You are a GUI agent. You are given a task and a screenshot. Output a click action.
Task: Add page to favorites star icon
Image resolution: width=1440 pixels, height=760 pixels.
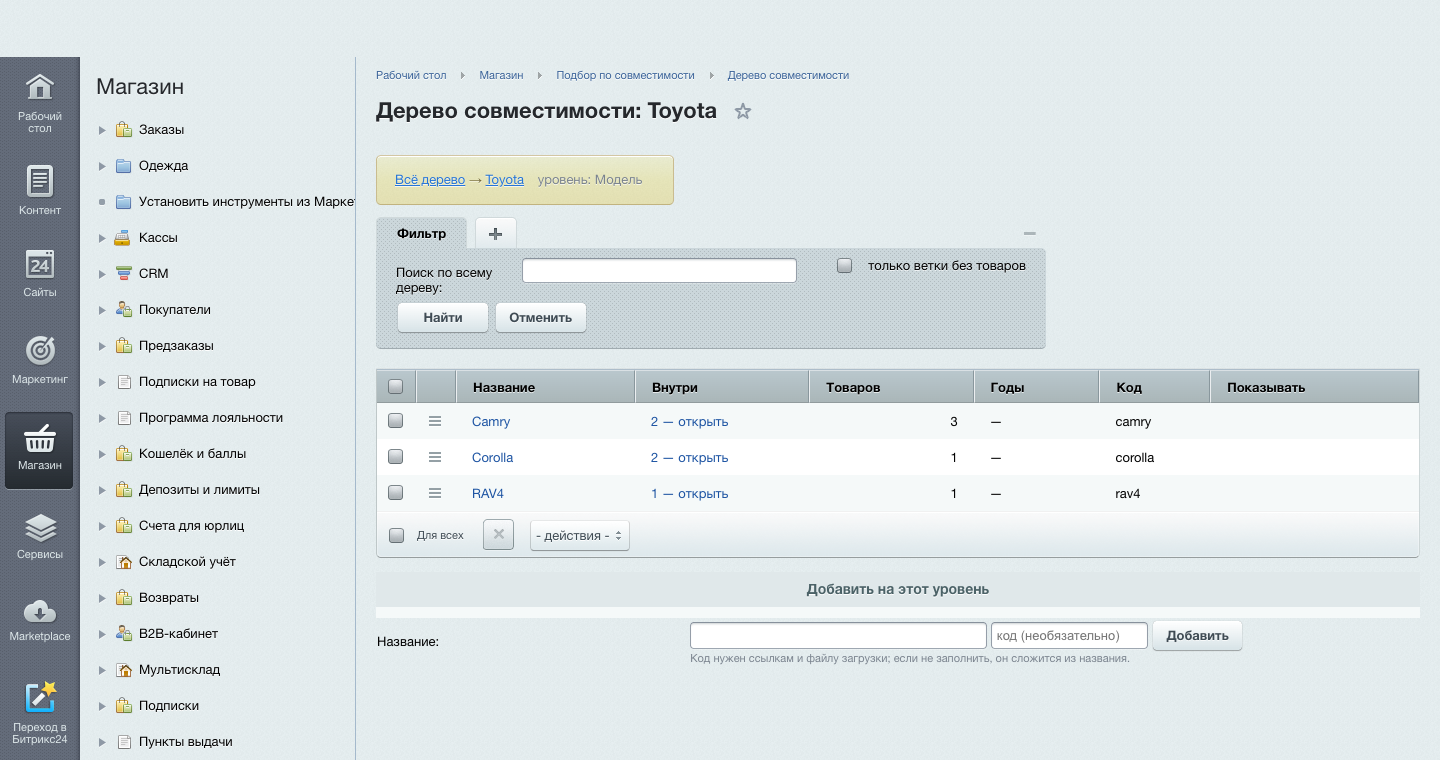pyautogui.click(x=742, y=111)
